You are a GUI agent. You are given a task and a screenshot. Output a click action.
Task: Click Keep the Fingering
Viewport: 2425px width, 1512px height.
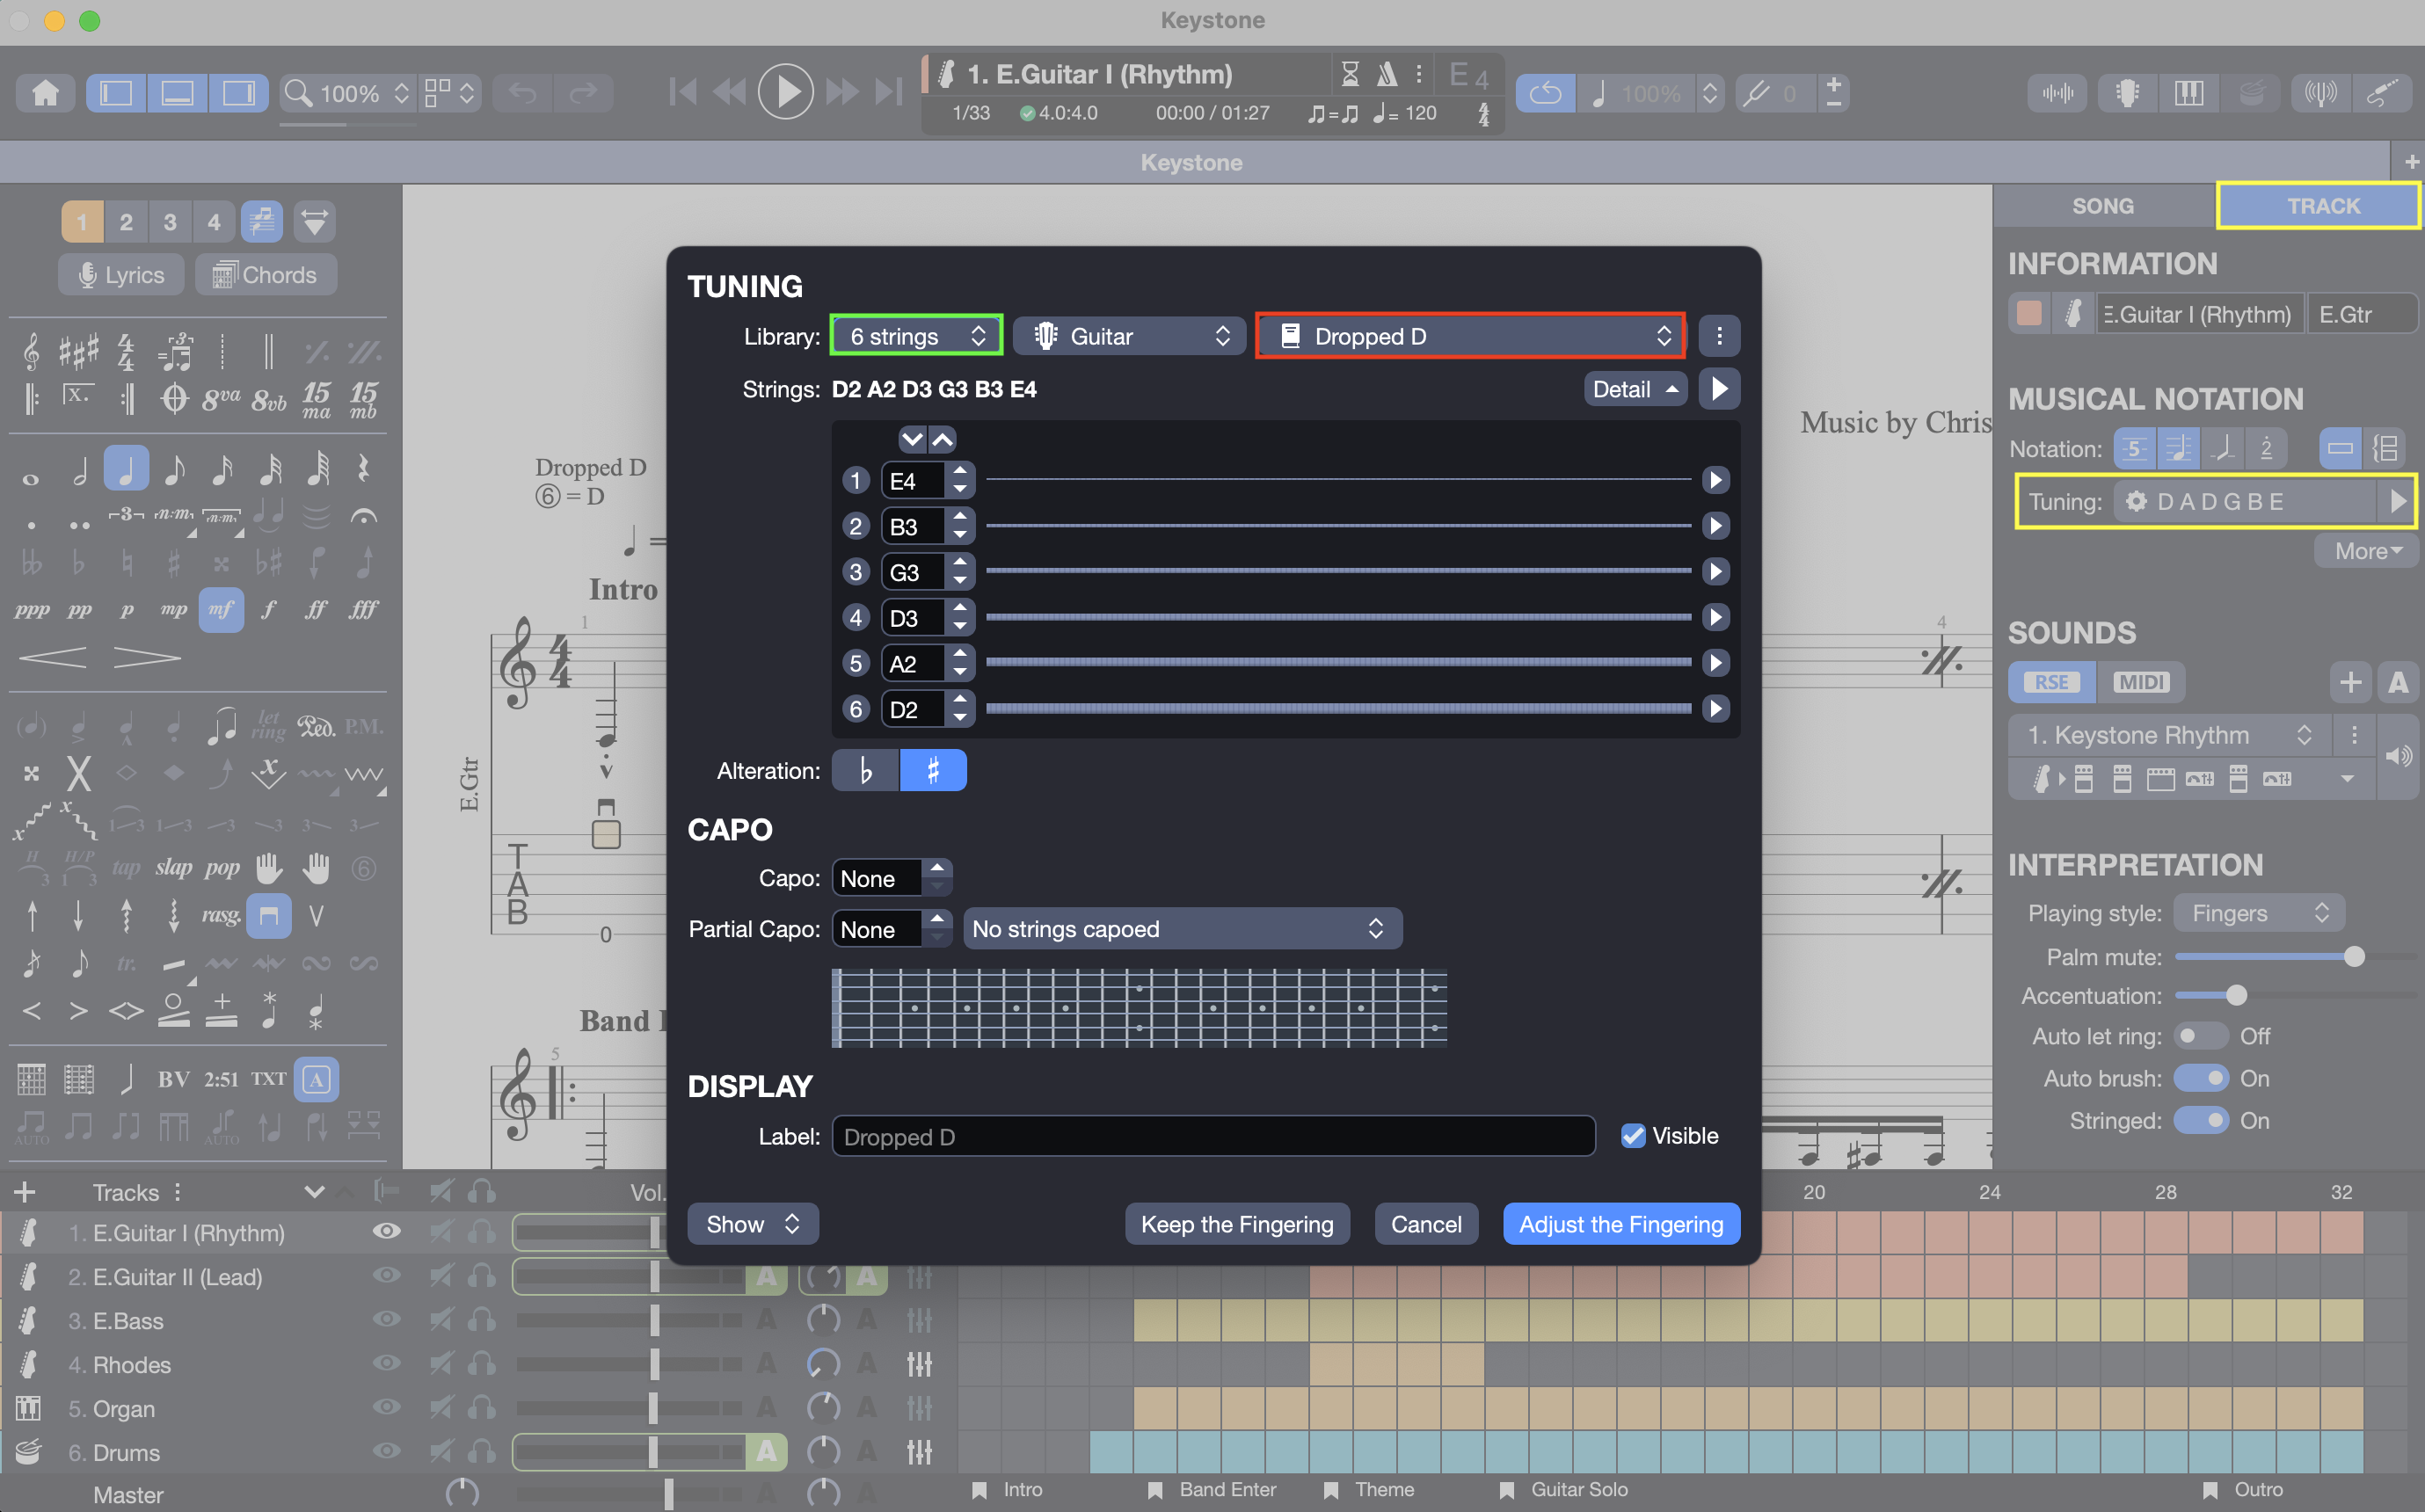click(1237, 1224)
